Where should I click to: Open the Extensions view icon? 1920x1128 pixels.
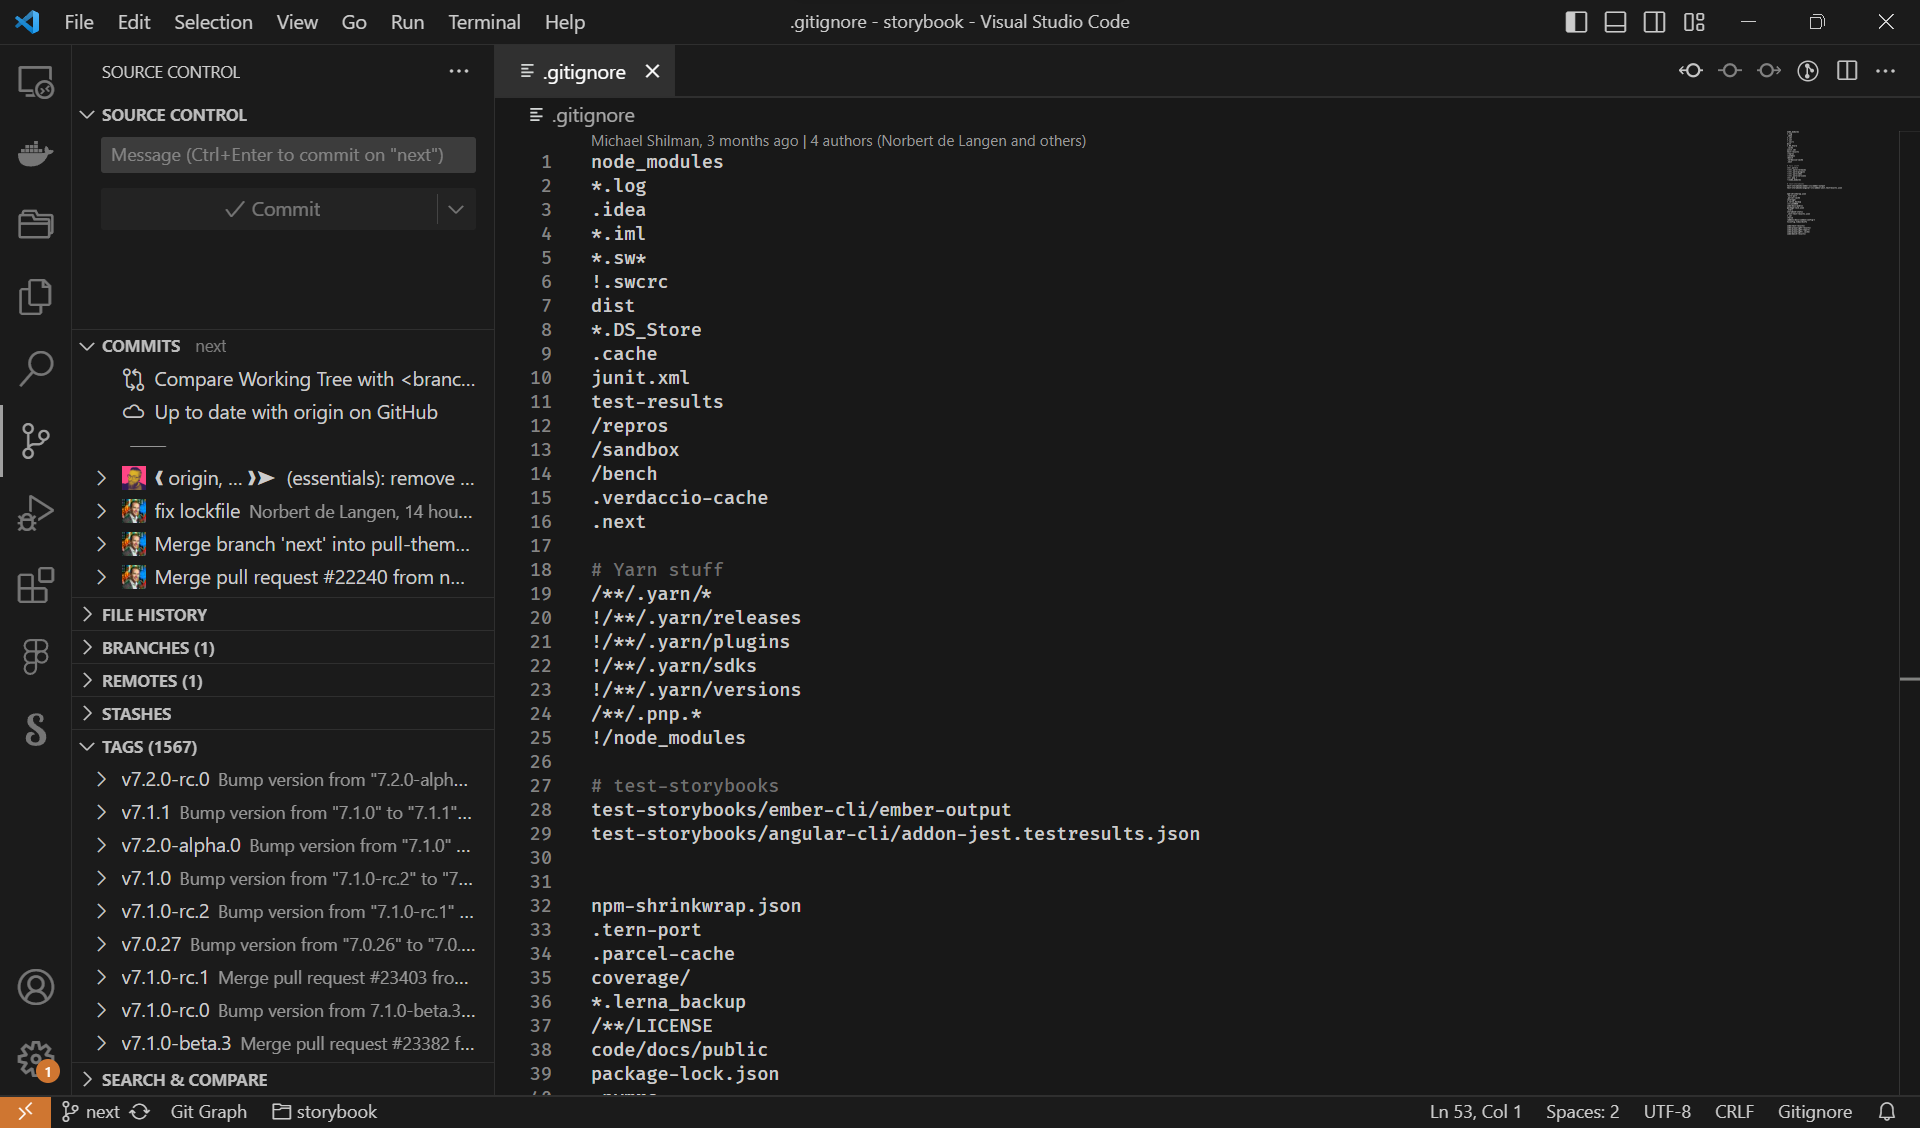click(36, 585)
